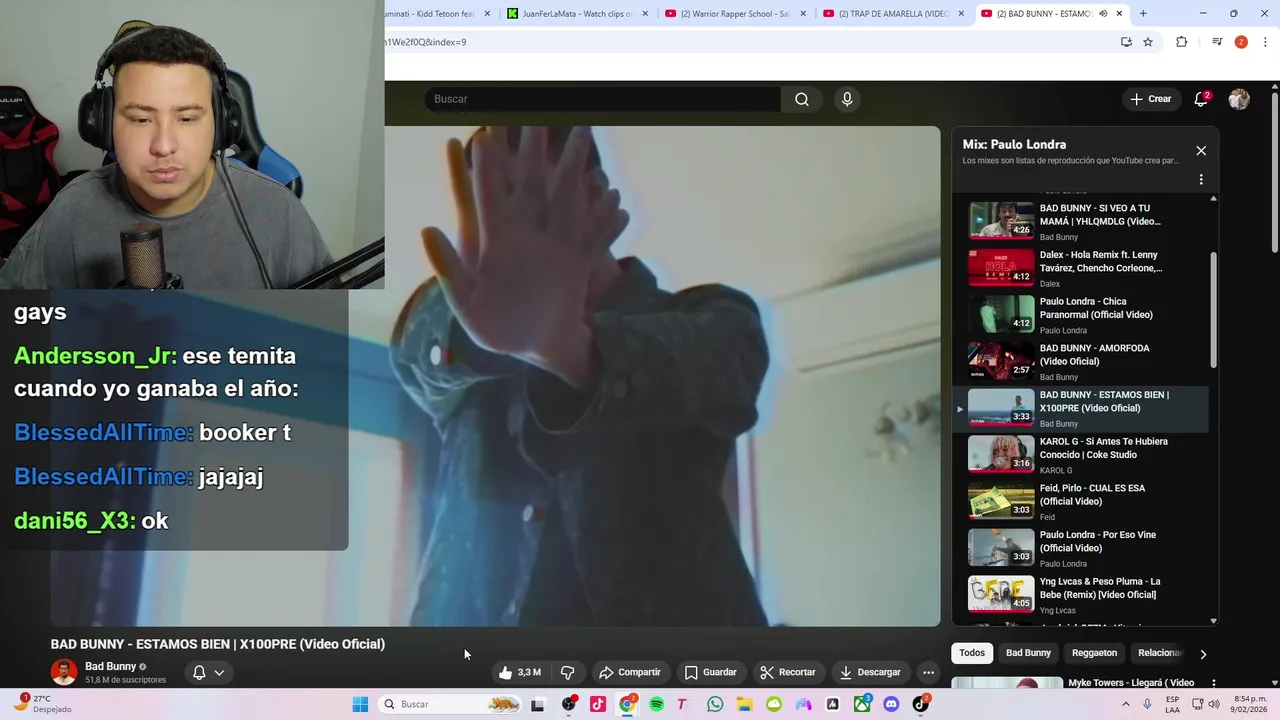
Task: Open more actions ellipsis beside Descargar
Action: point(928,672)
